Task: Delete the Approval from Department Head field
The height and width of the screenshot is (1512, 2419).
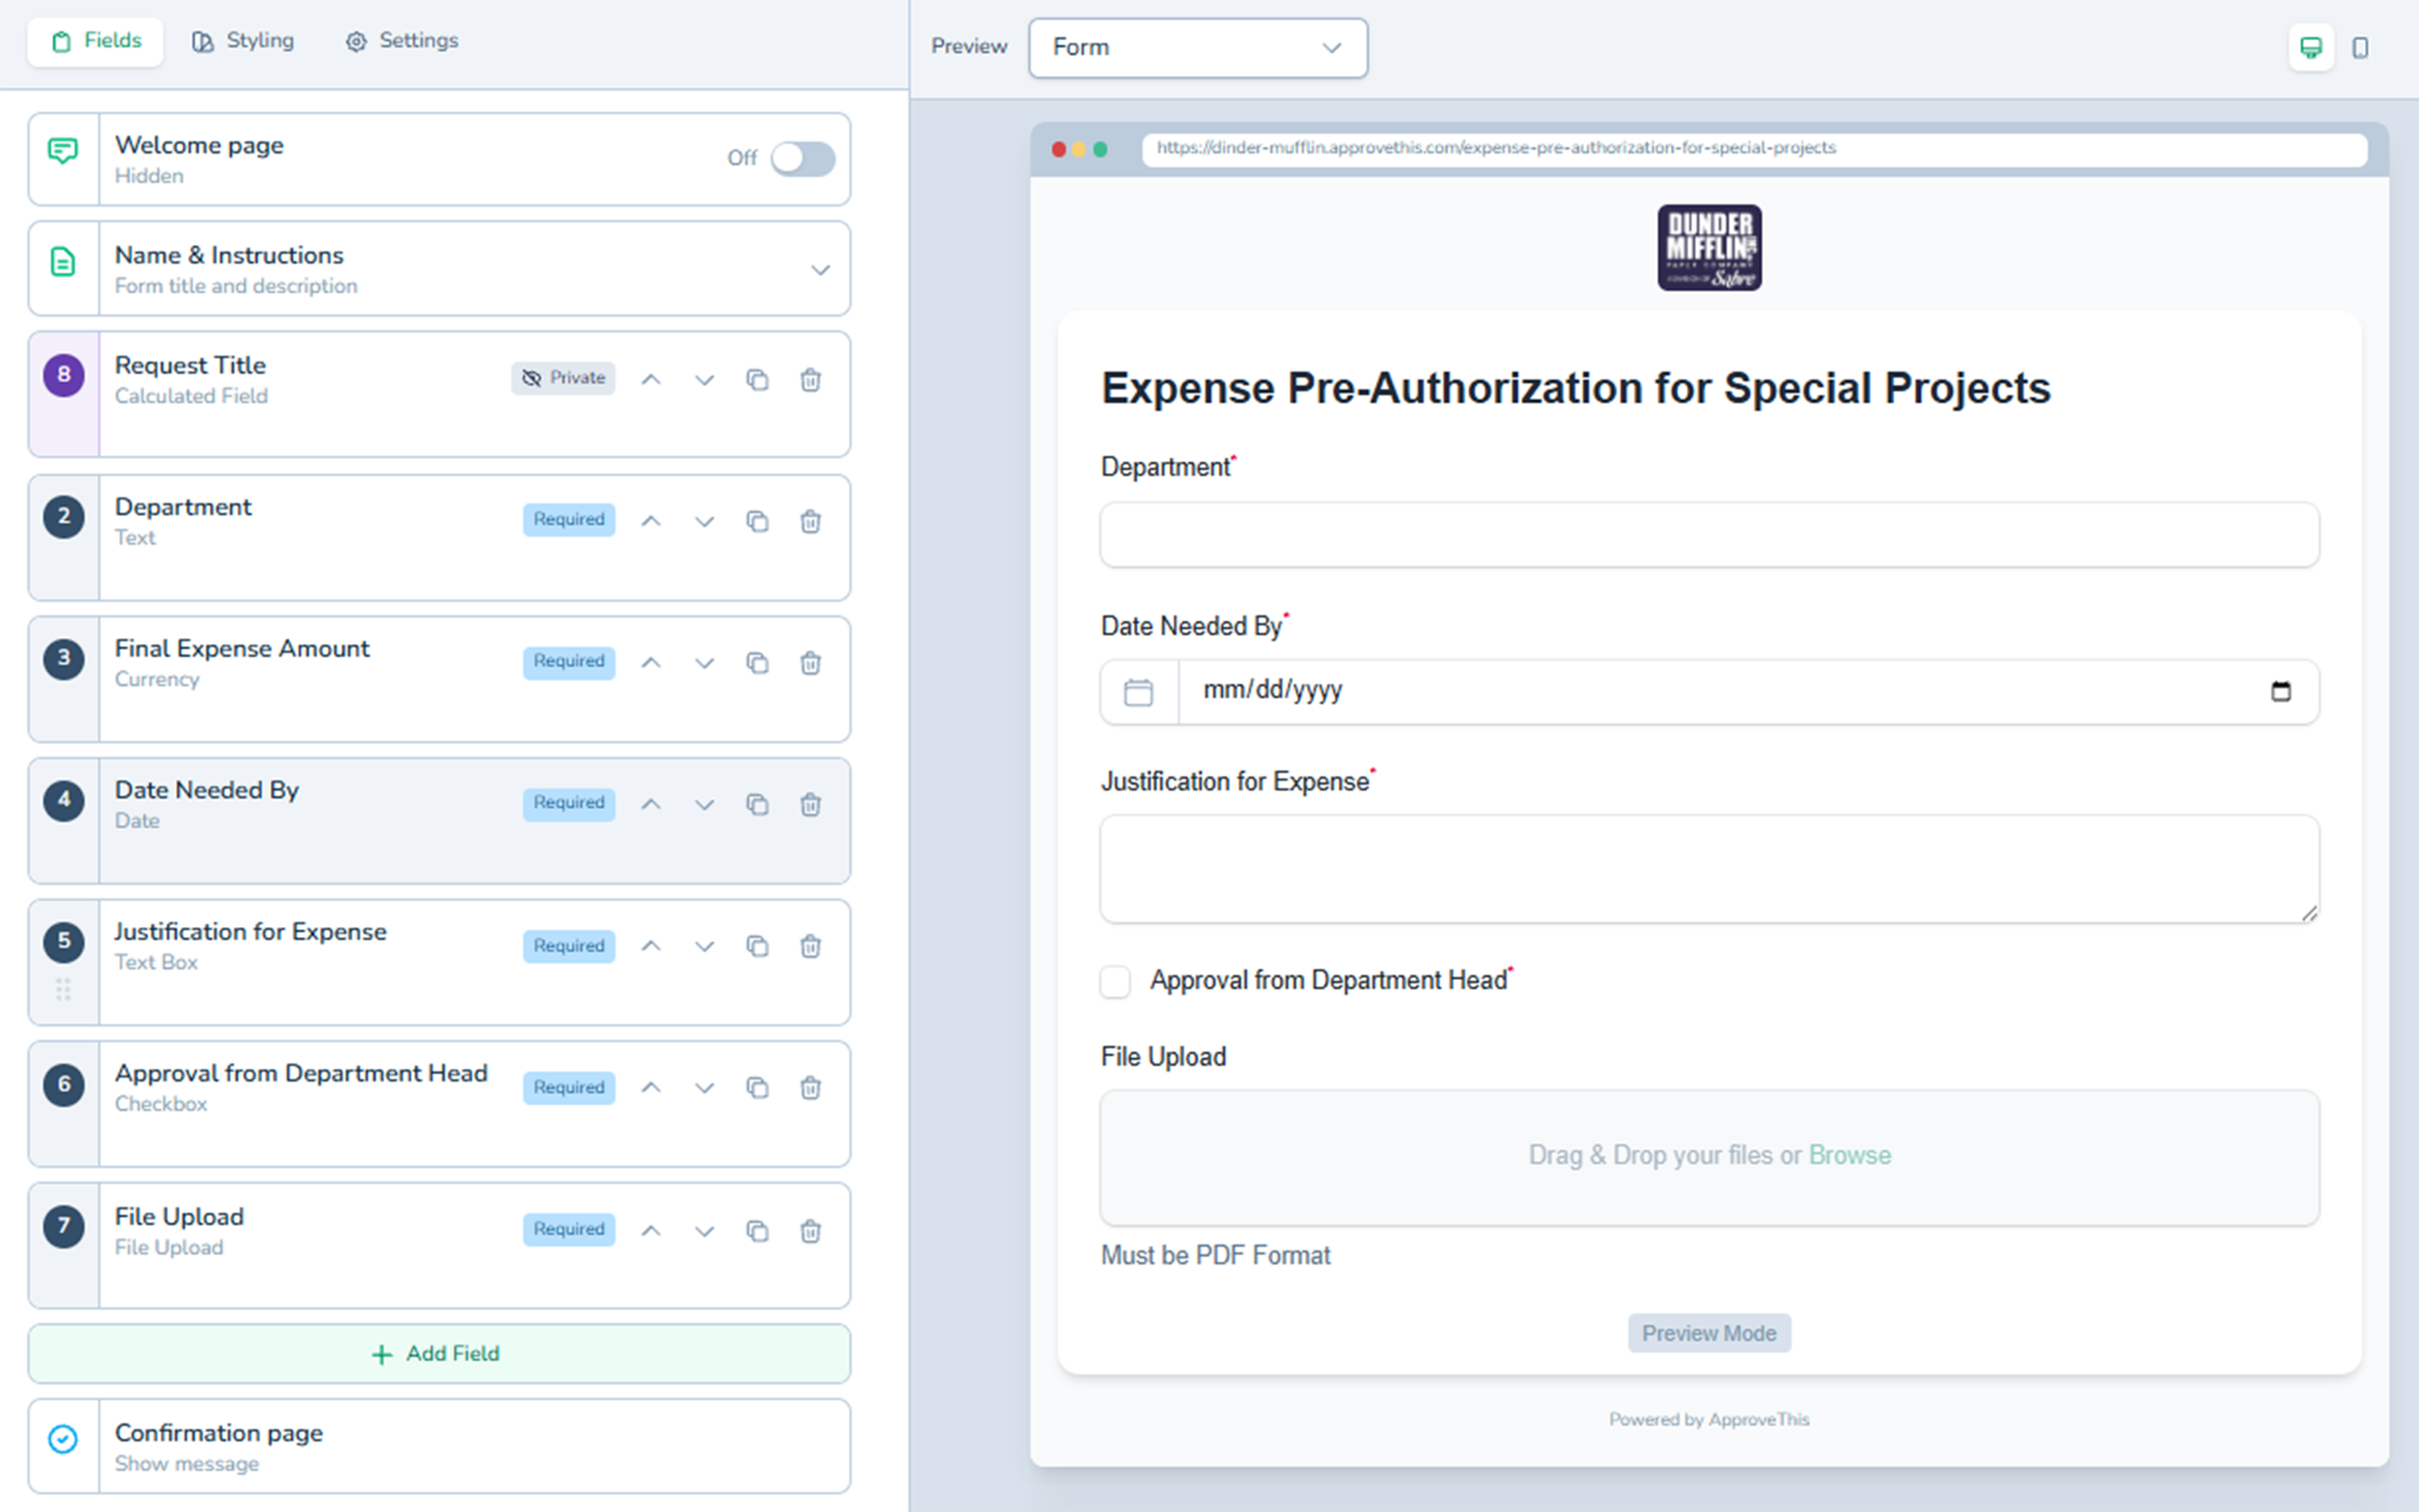Action: (x=810, y=1087)
